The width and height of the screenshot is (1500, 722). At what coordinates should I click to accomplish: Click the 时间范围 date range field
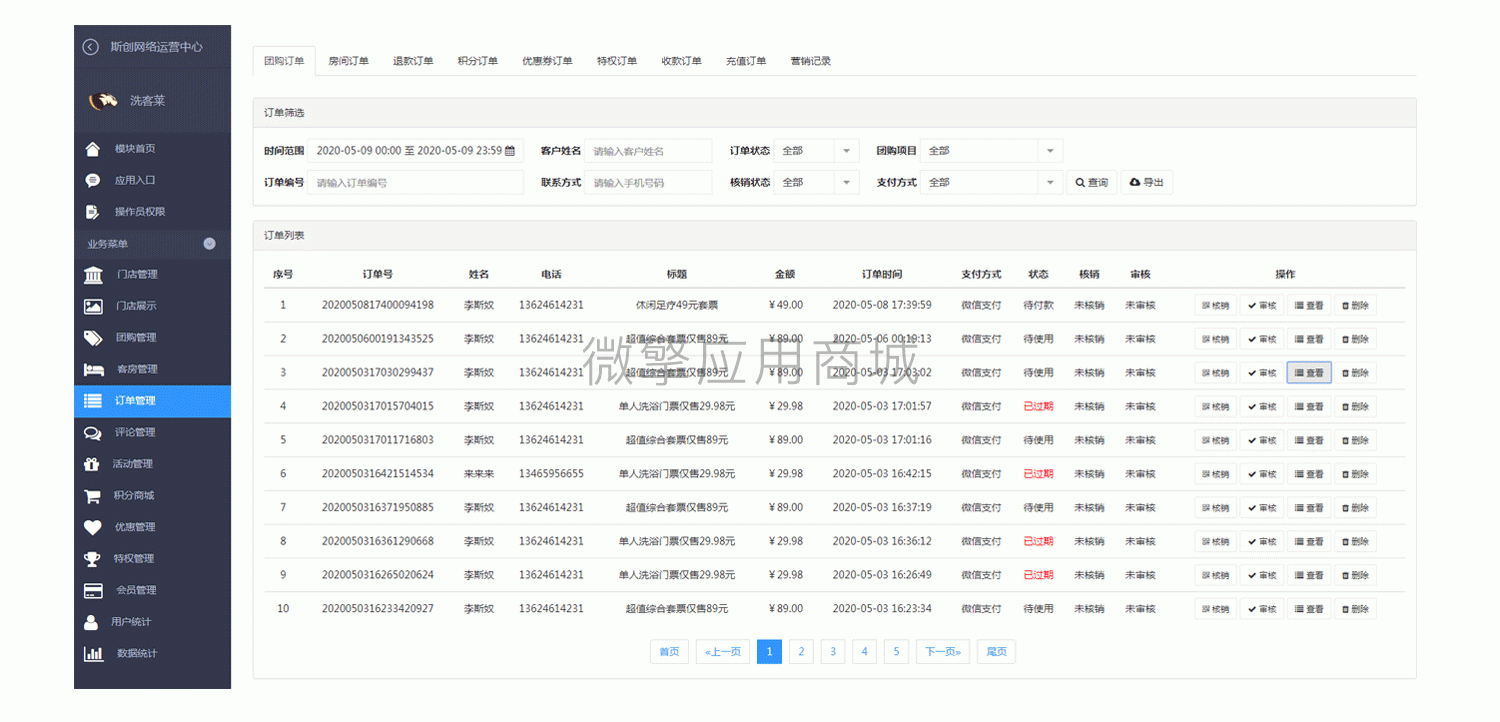[415, 151]
